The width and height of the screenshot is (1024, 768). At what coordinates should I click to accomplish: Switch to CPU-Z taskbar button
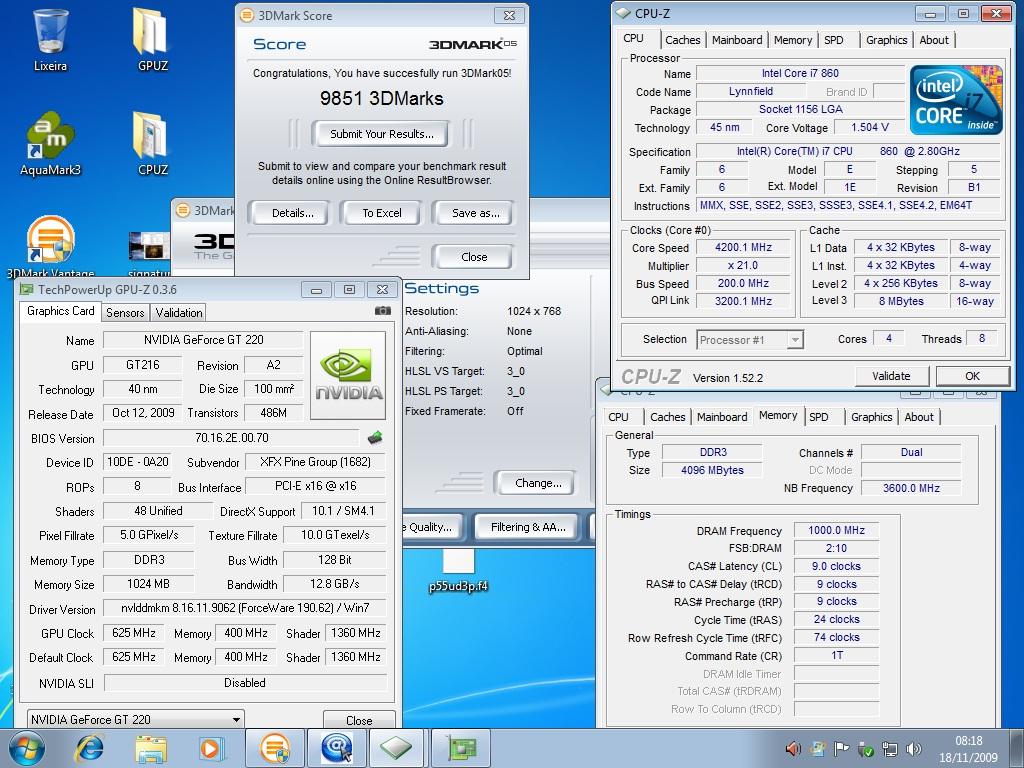tap(398, 748)
